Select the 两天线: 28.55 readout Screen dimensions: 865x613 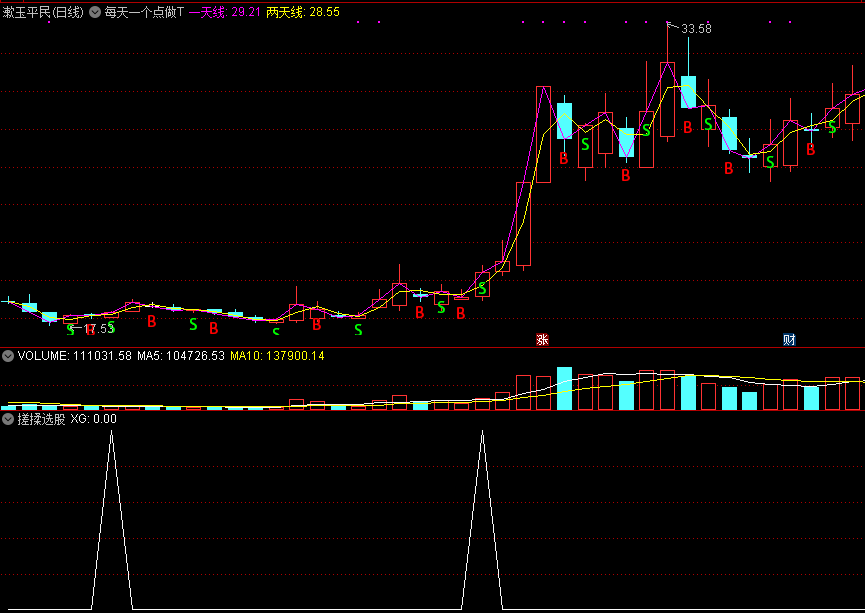coord(303,12)
